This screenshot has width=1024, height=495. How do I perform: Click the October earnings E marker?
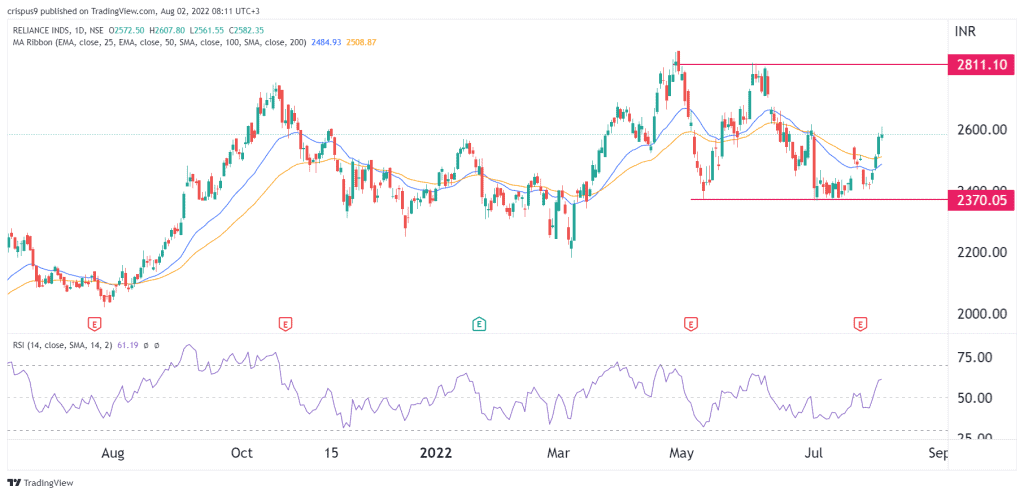285,323
